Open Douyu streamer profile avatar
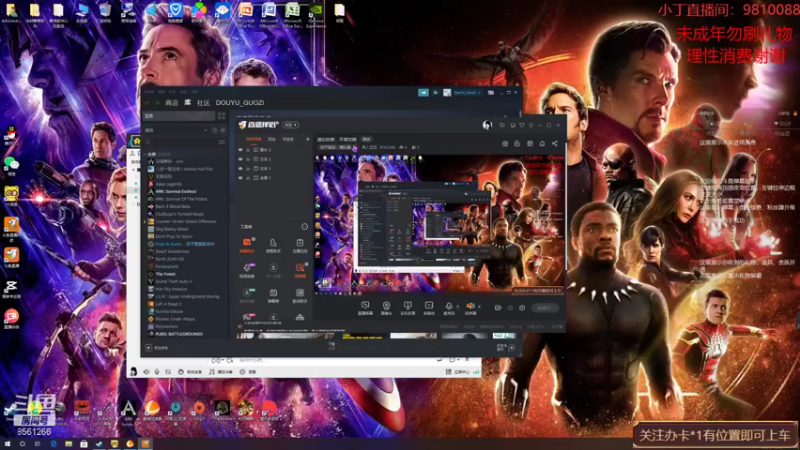Viewport: 800px width, 450px height. coord(487,125)
